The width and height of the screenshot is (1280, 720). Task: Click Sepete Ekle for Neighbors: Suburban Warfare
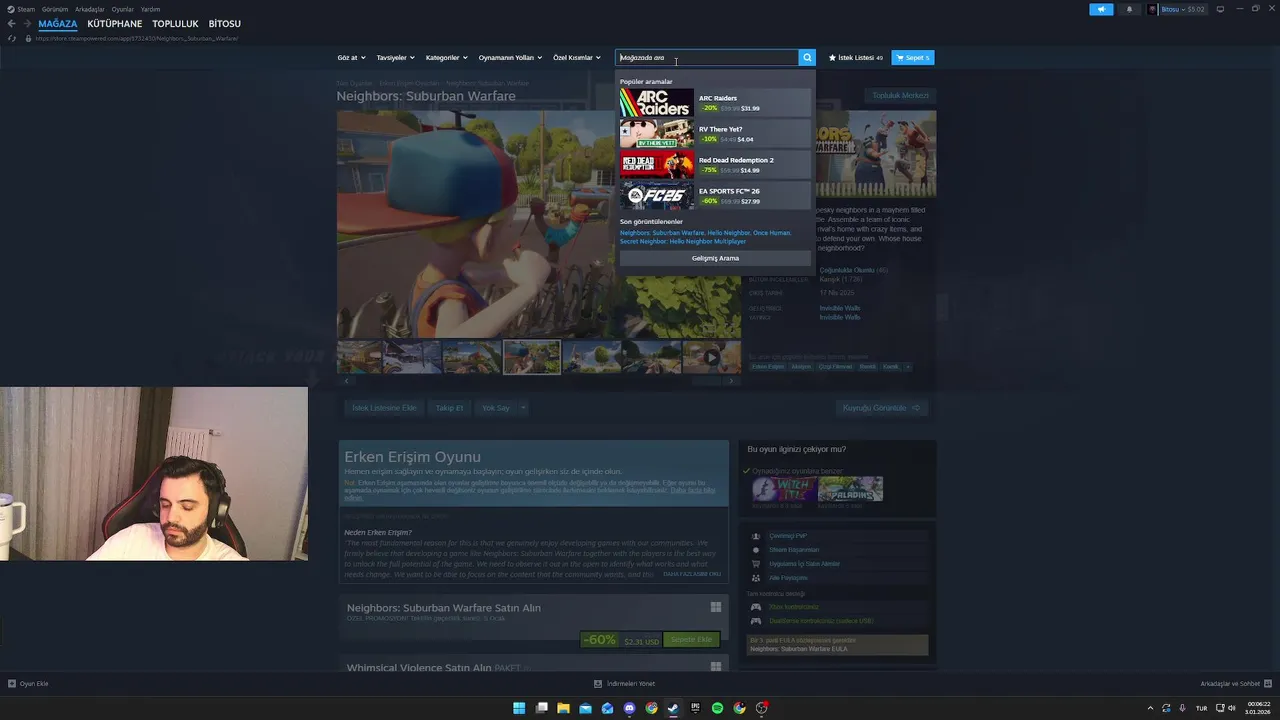tap(691, 640)
